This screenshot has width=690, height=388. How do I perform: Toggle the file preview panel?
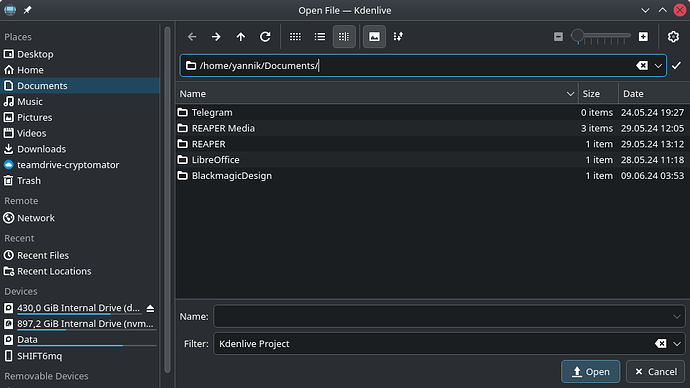(374, 37)
